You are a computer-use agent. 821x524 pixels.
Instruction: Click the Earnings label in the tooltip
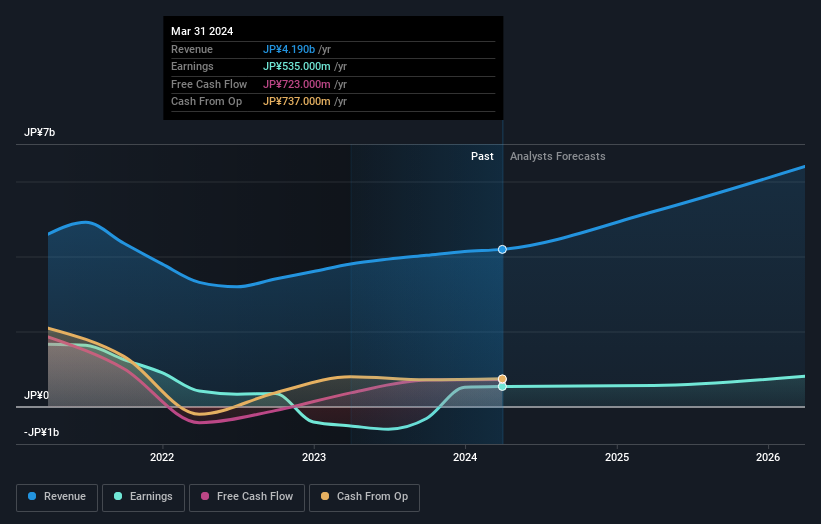pos(192,66)
